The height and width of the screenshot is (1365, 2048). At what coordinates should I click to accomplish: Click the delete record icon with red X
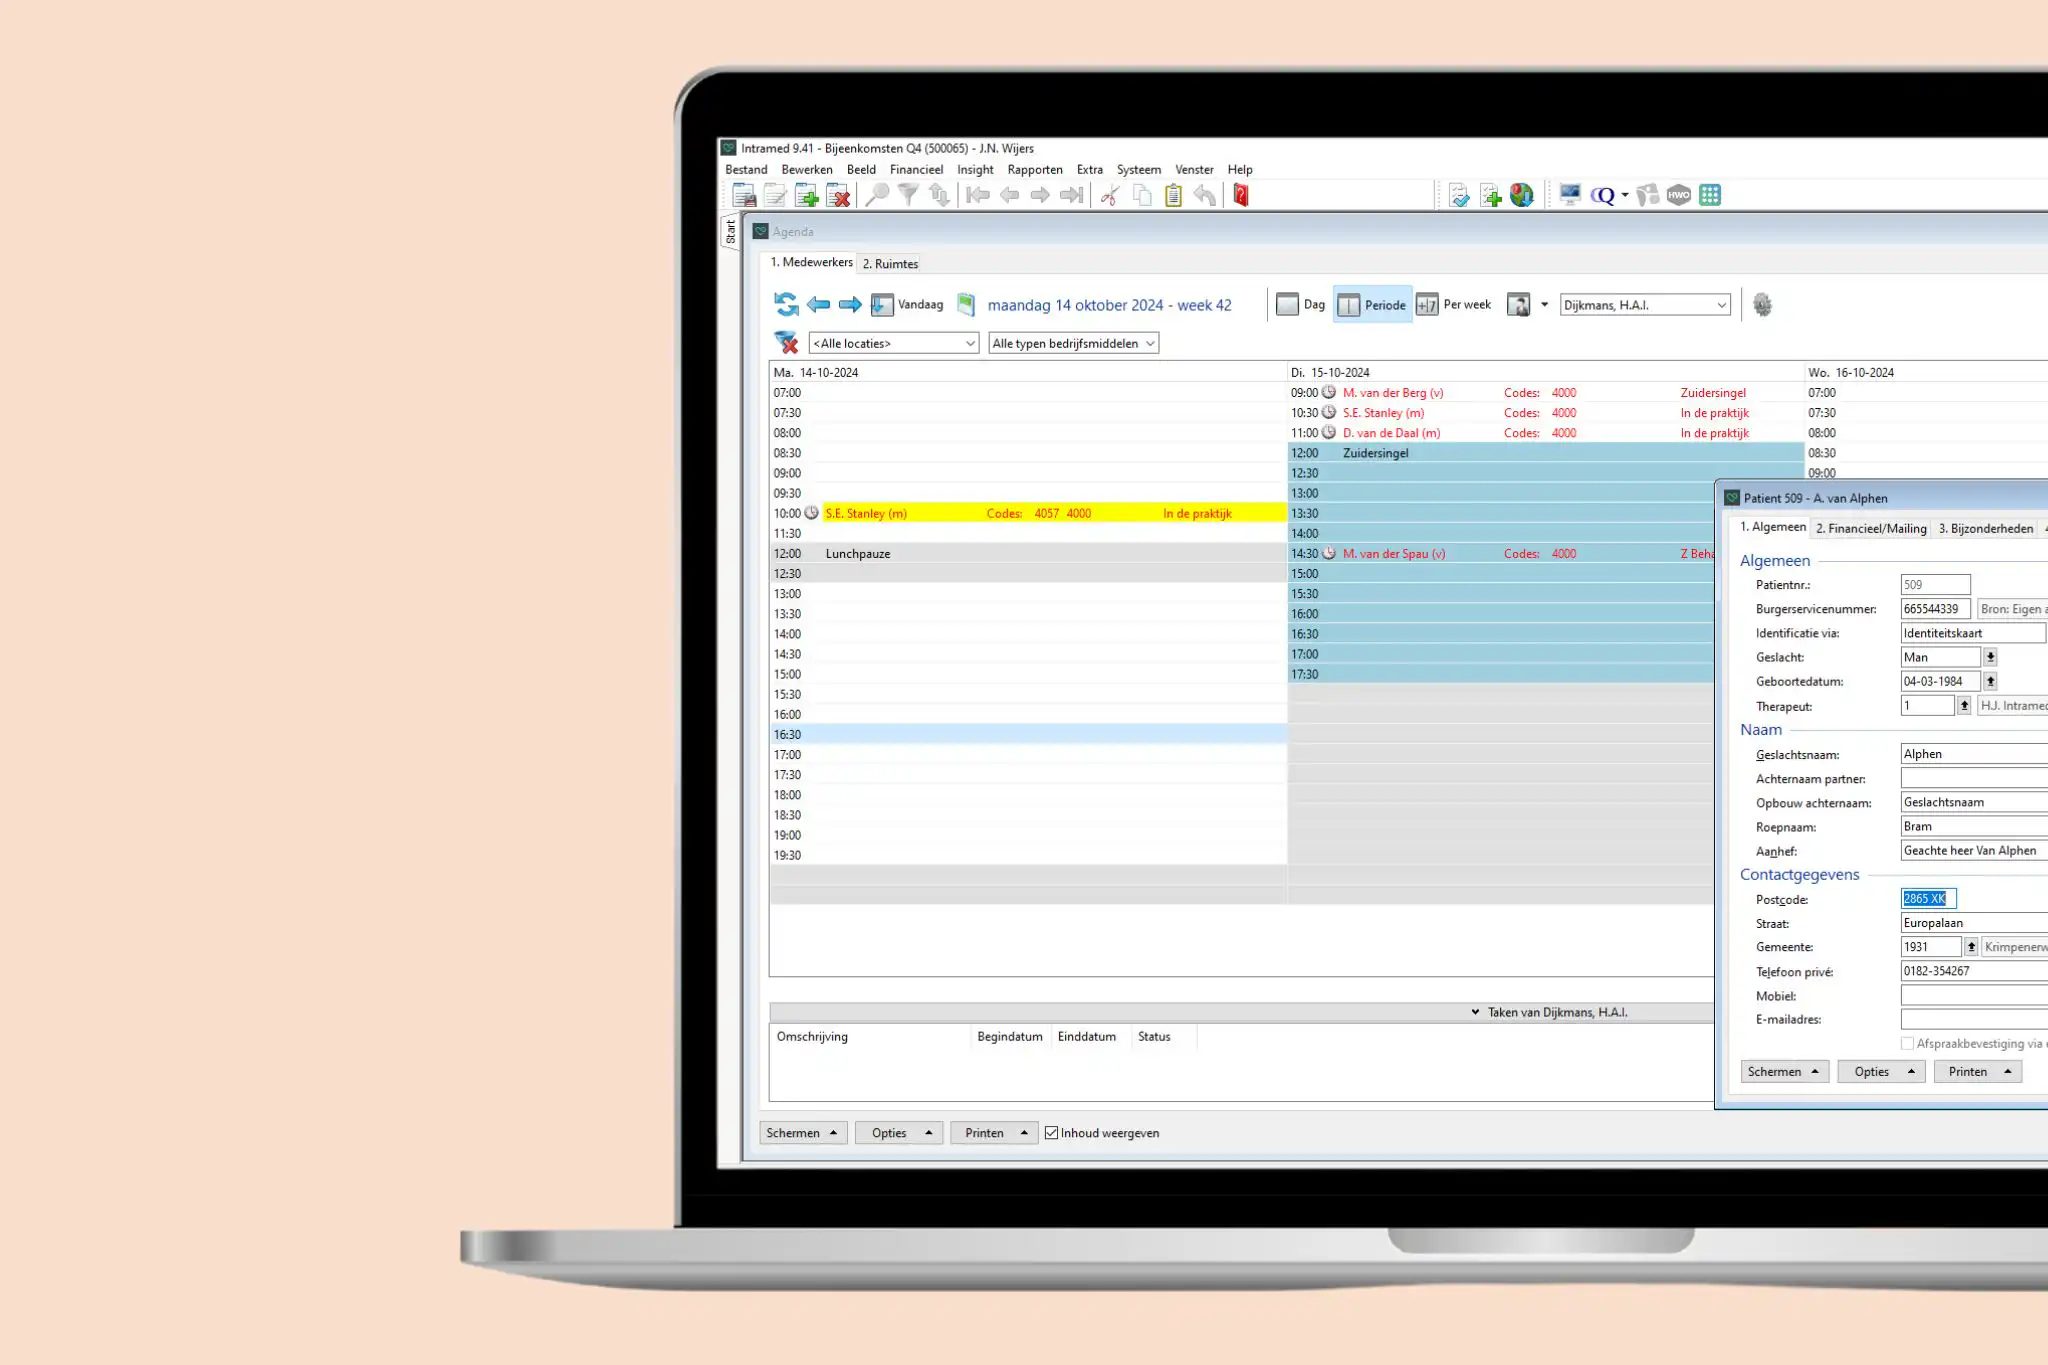click(838, 195)
